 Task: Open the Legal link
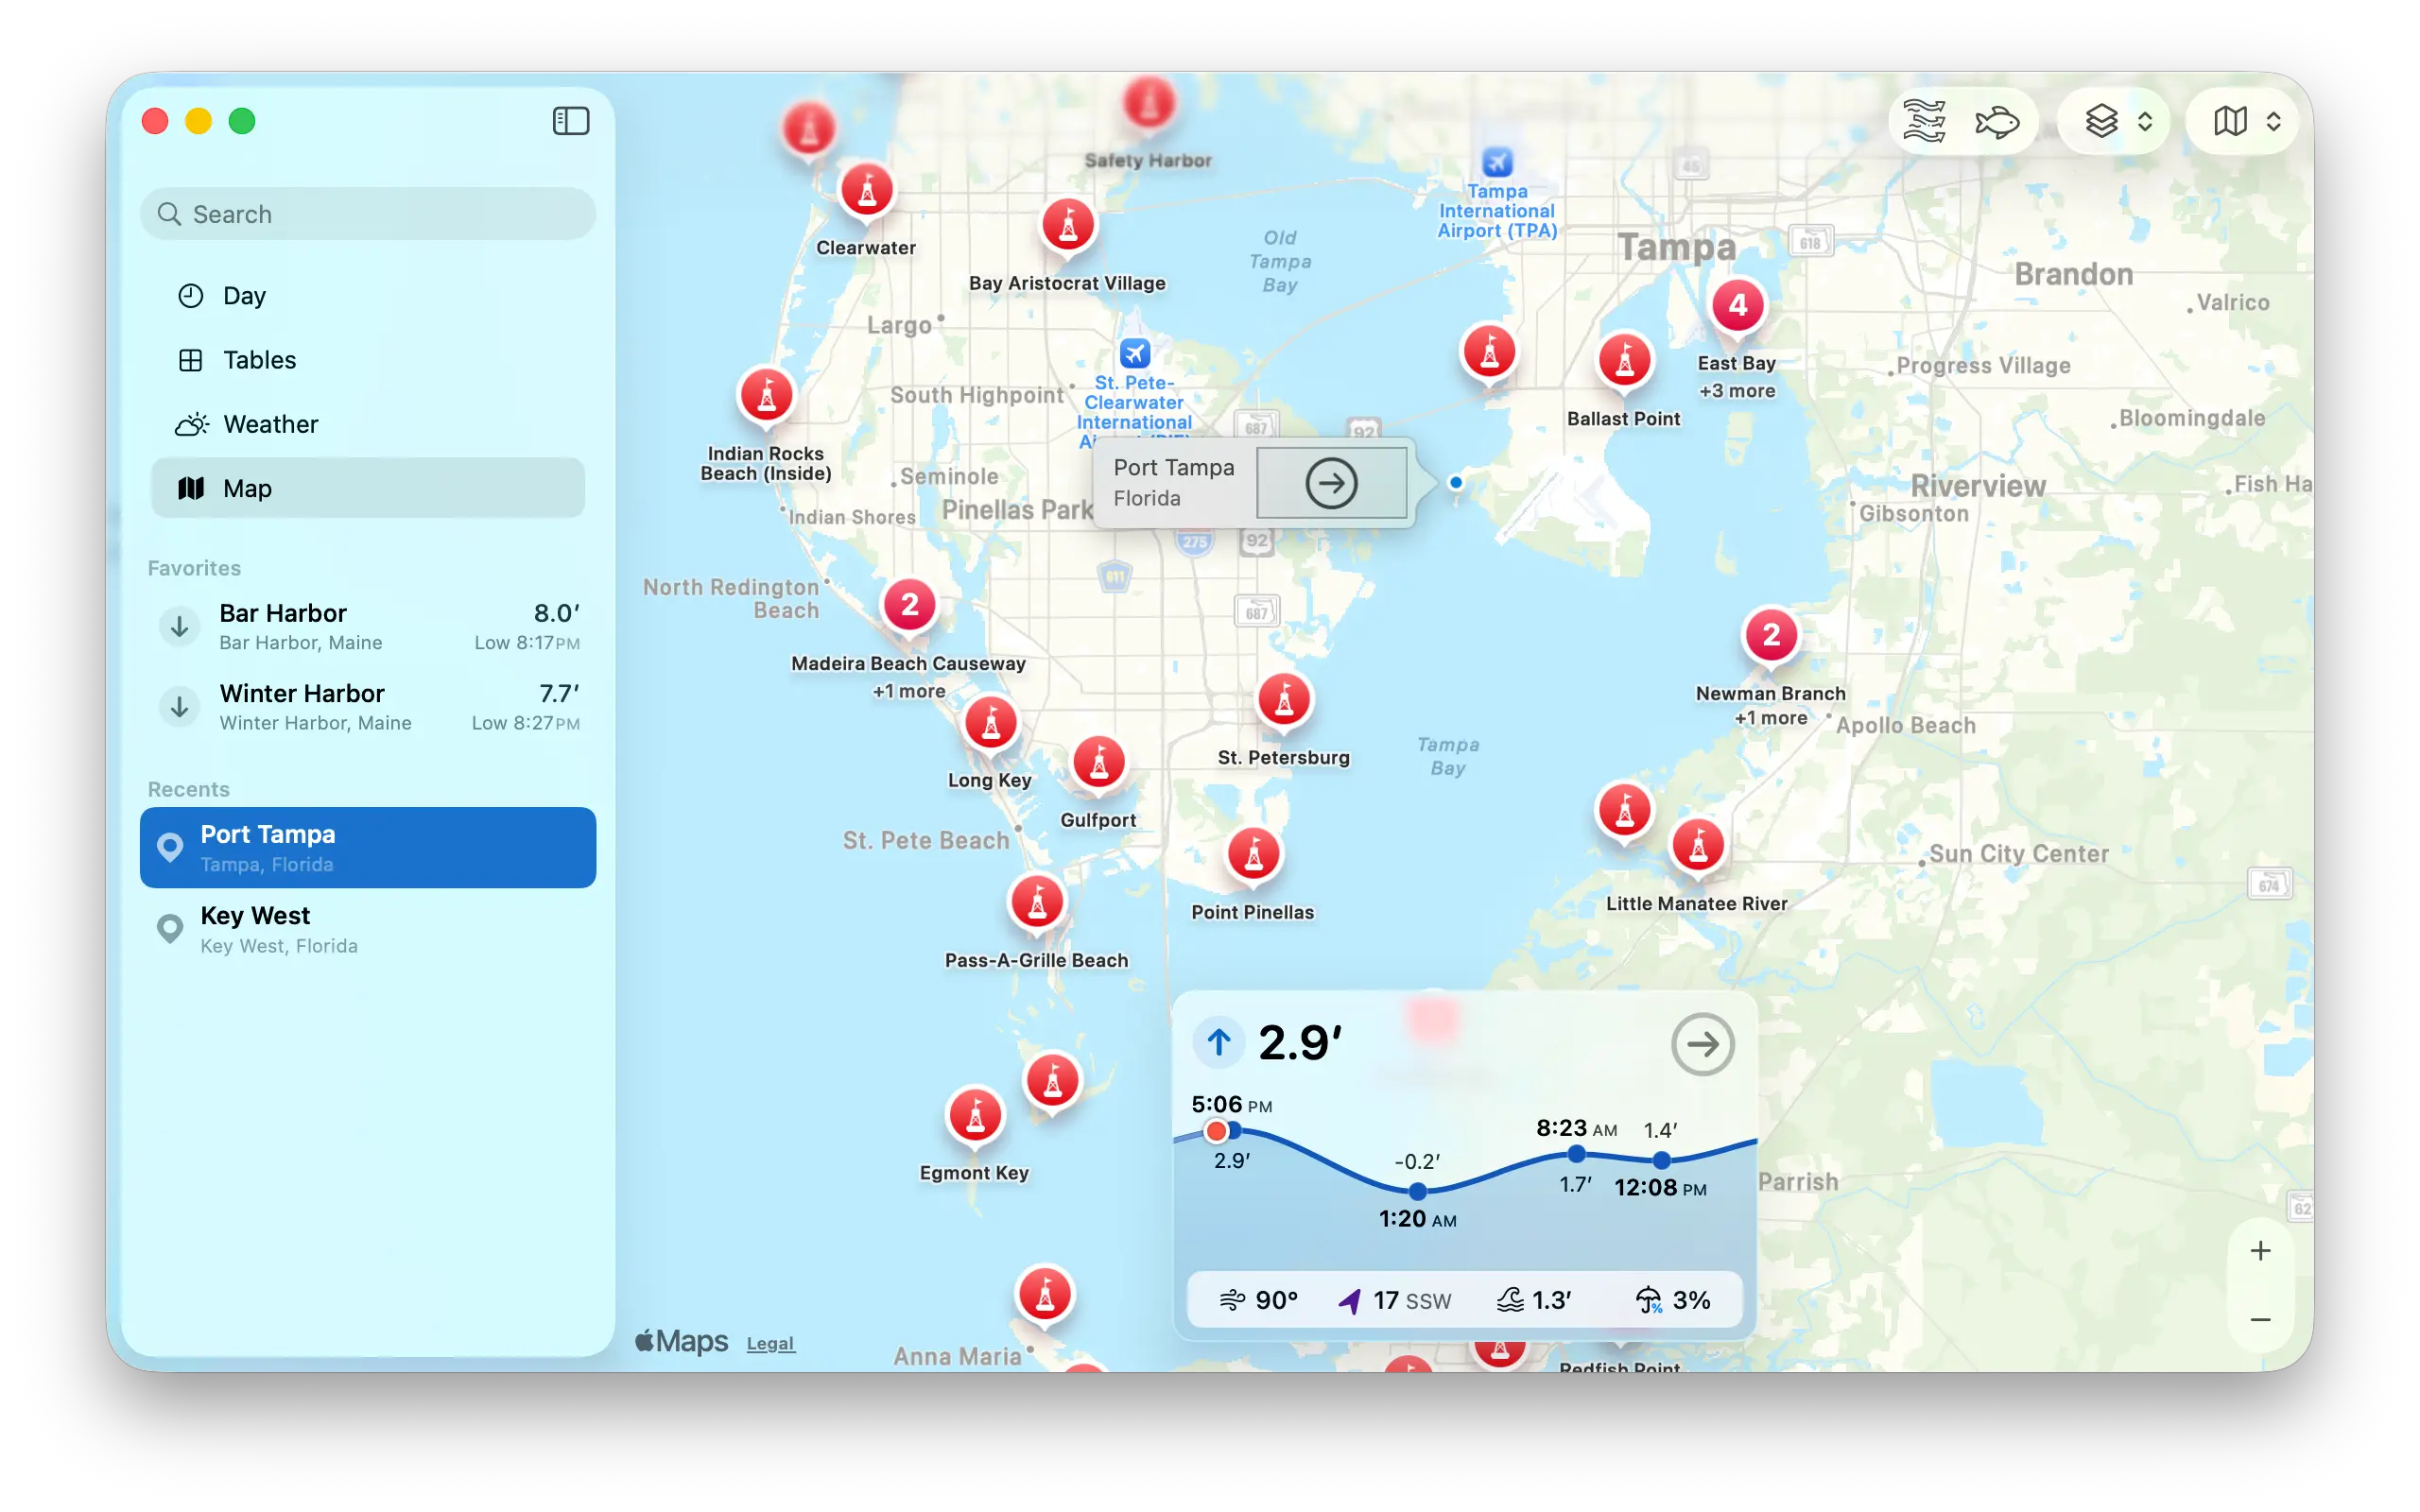[x=770, y=1344]
